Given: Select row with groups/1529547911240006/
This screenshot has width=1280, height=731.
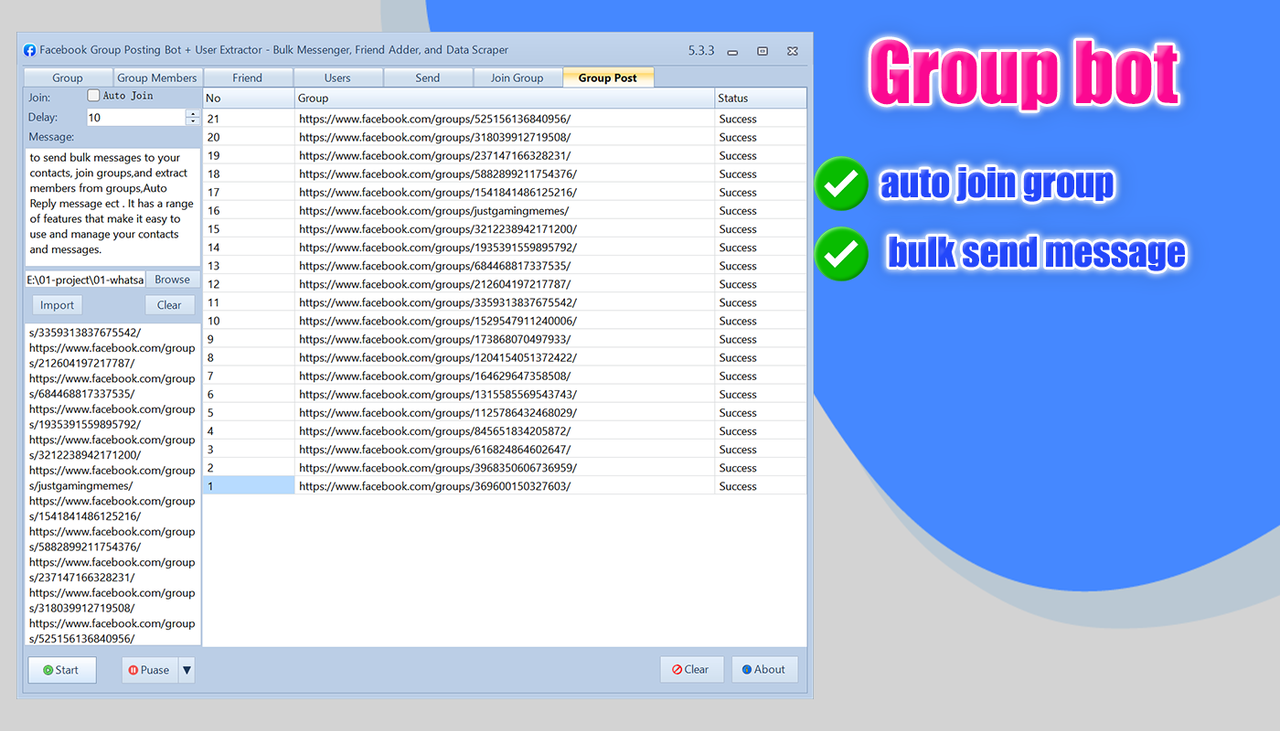Looking at the screenshot, I should [505, 321].
